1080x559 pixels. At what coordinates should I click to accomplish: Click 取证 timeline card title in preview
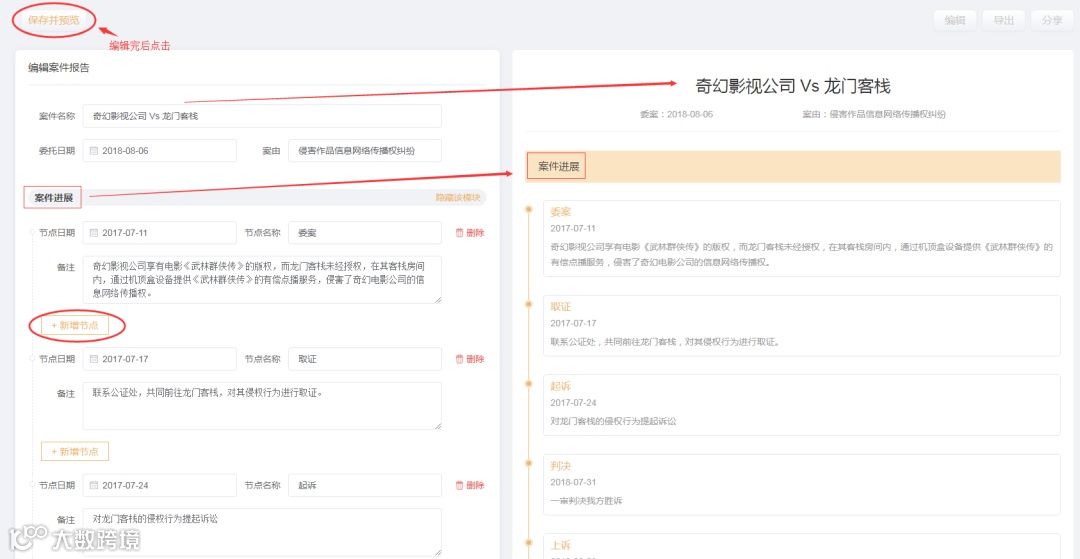(561, 307)
